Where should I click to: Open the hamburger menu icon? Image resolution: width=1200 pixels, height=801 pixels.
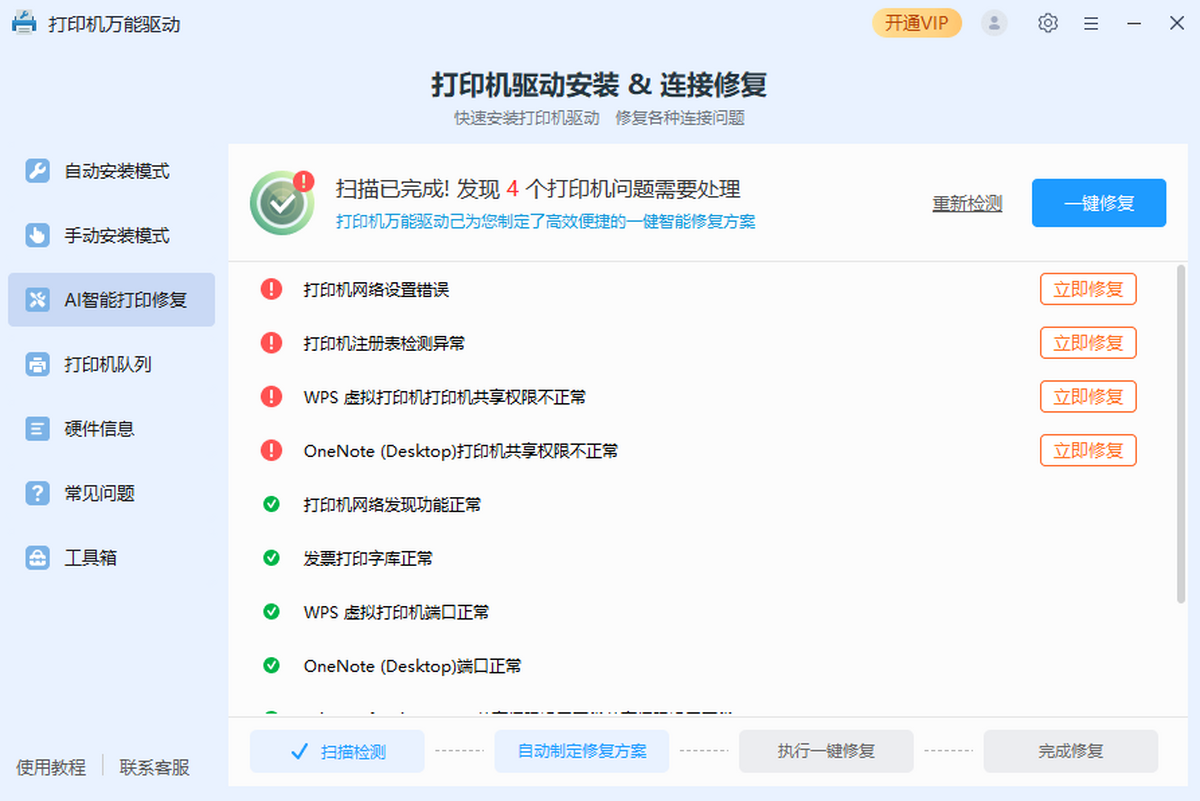click(1091, 23)
